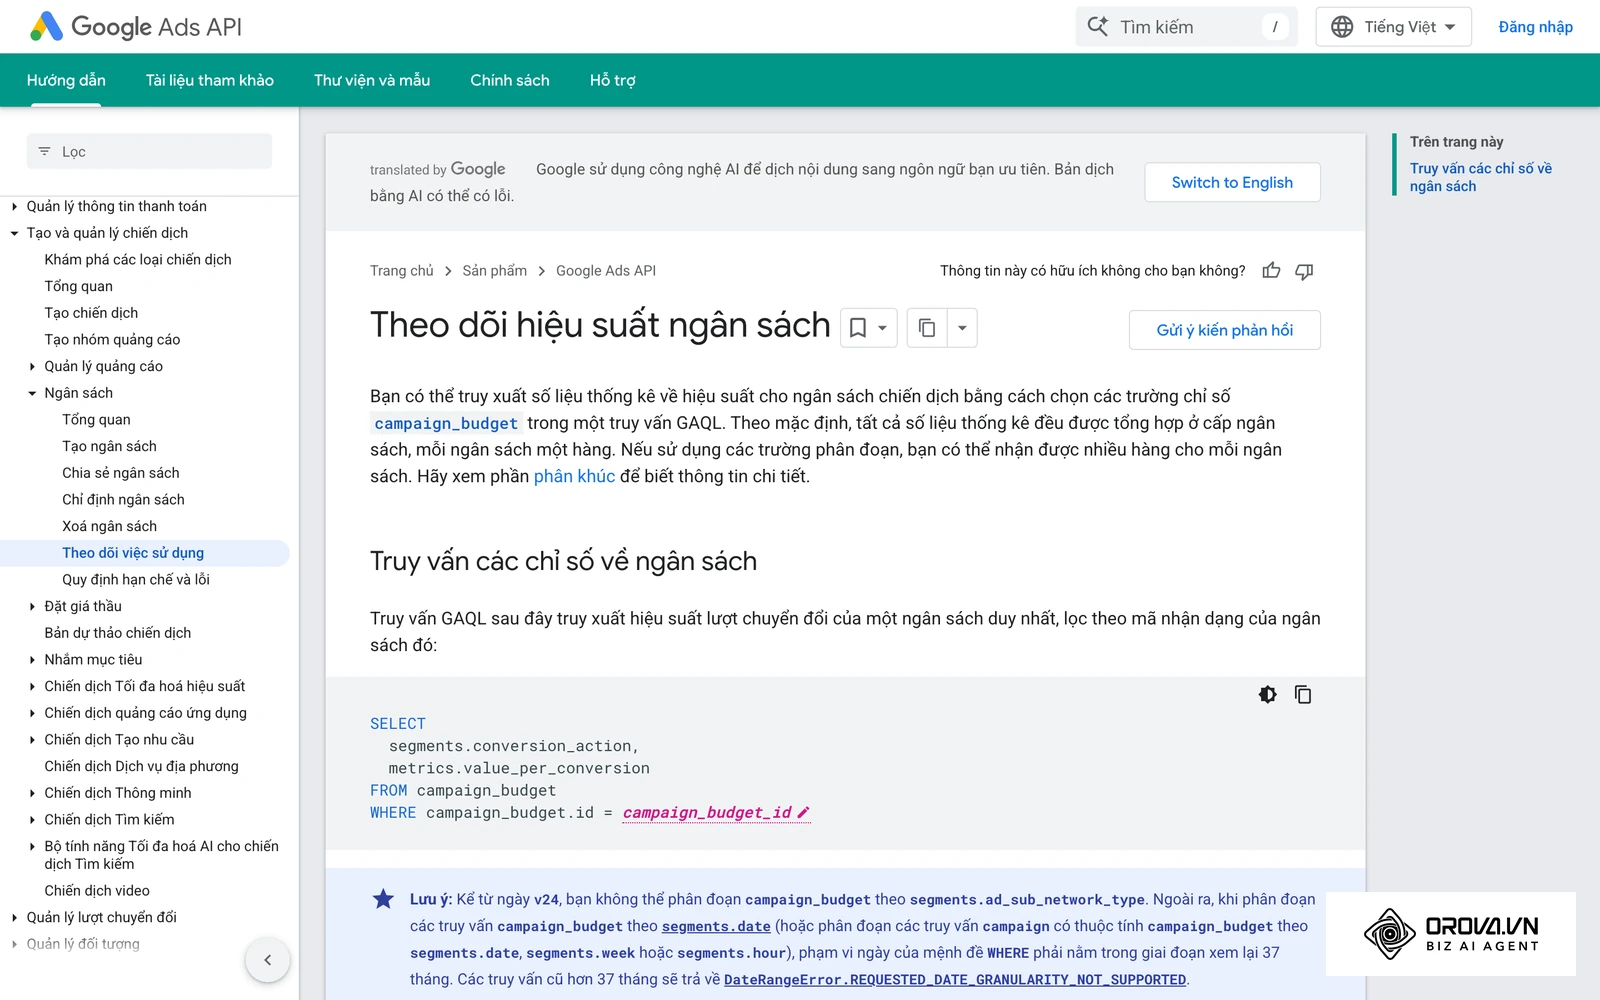Viewport: 1600px width, 1000px height.
Task: Copy the page using the copy page icon
Action: (927, 328)
